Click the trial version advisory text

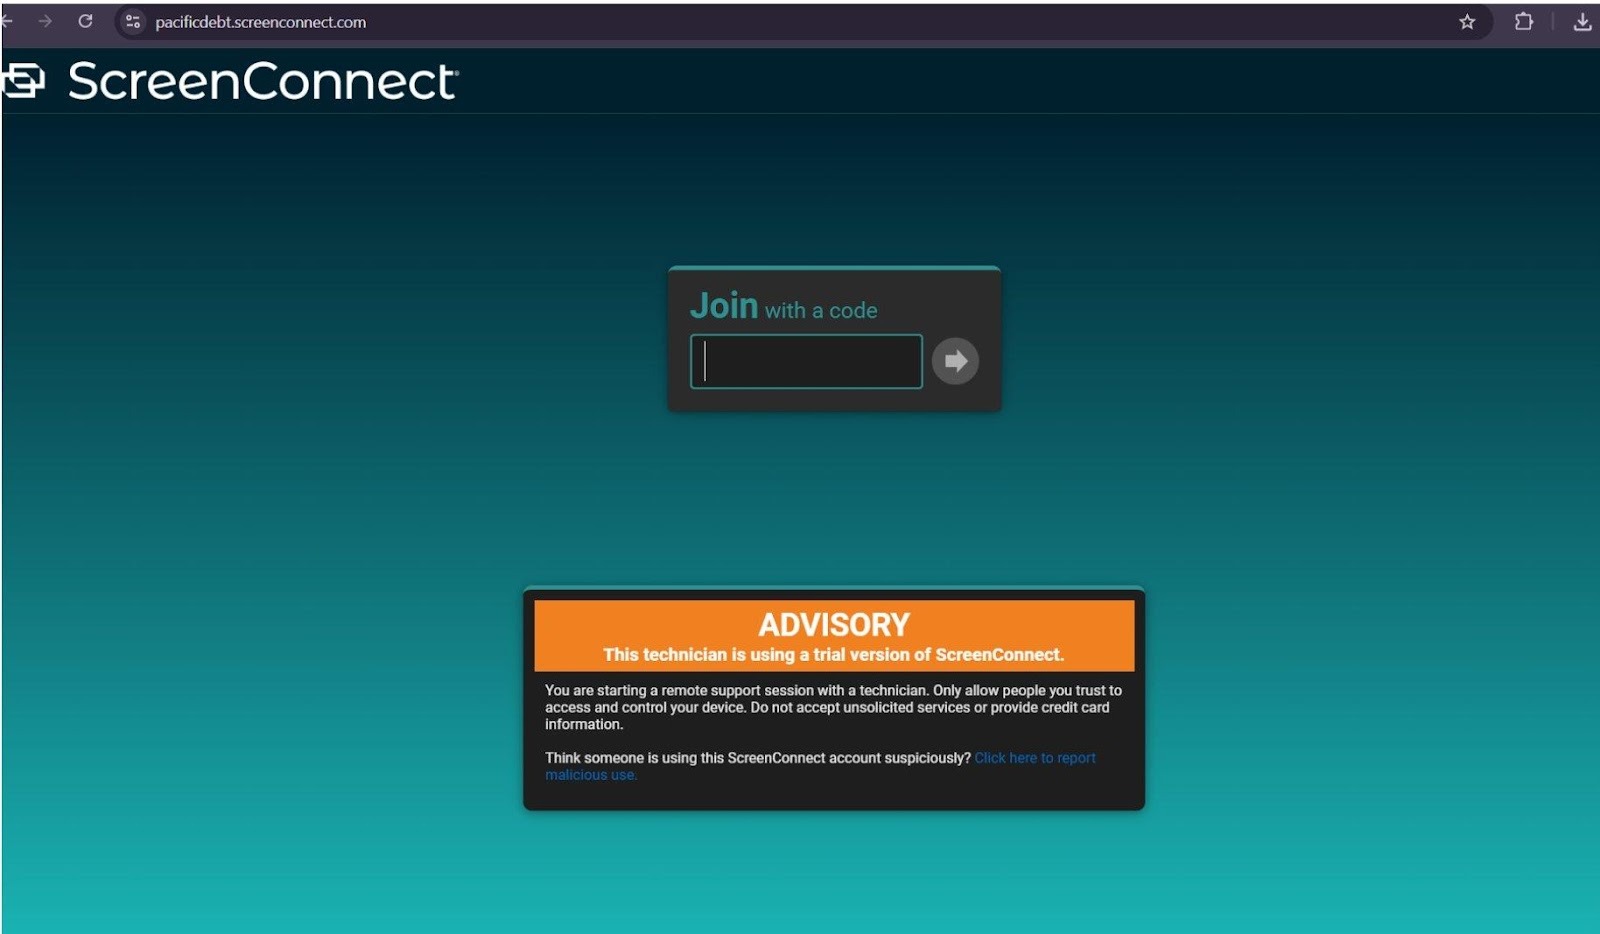pos(833,653)
